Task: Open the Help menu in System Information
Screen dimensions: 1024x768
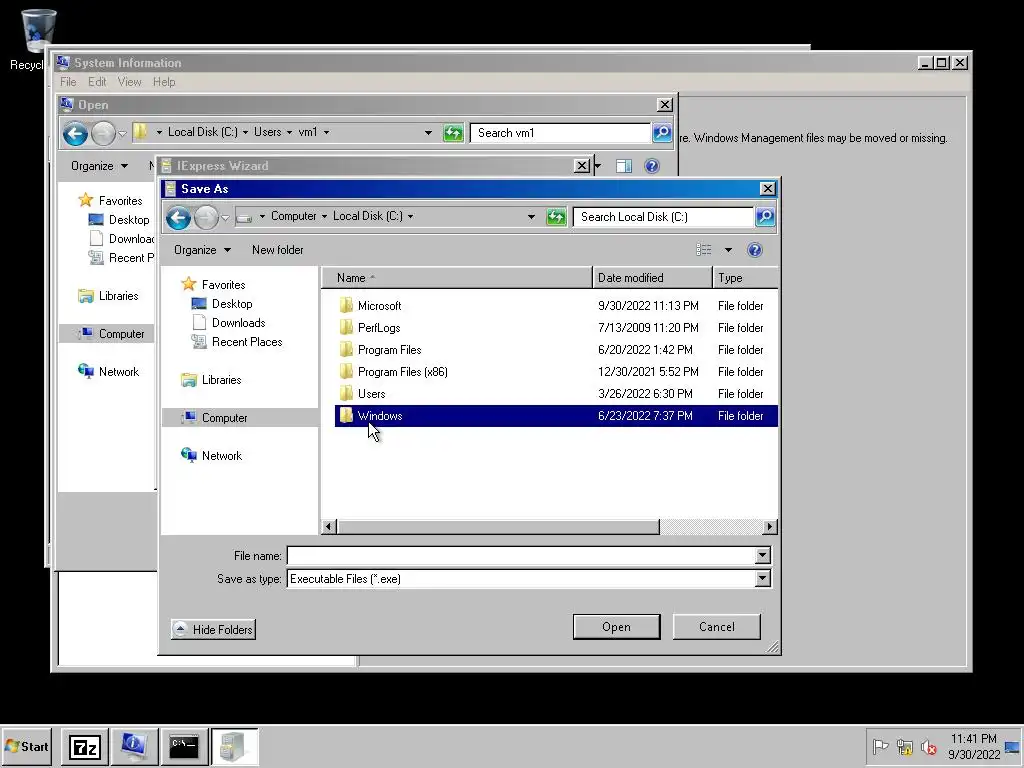Action: (164, 82)
